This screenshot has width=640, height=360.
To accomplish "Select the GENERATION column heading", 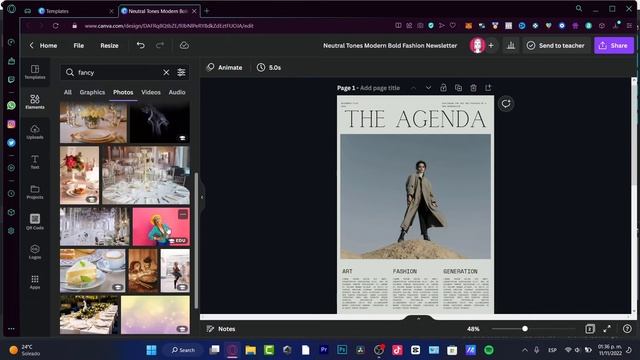I will point(460,271).
